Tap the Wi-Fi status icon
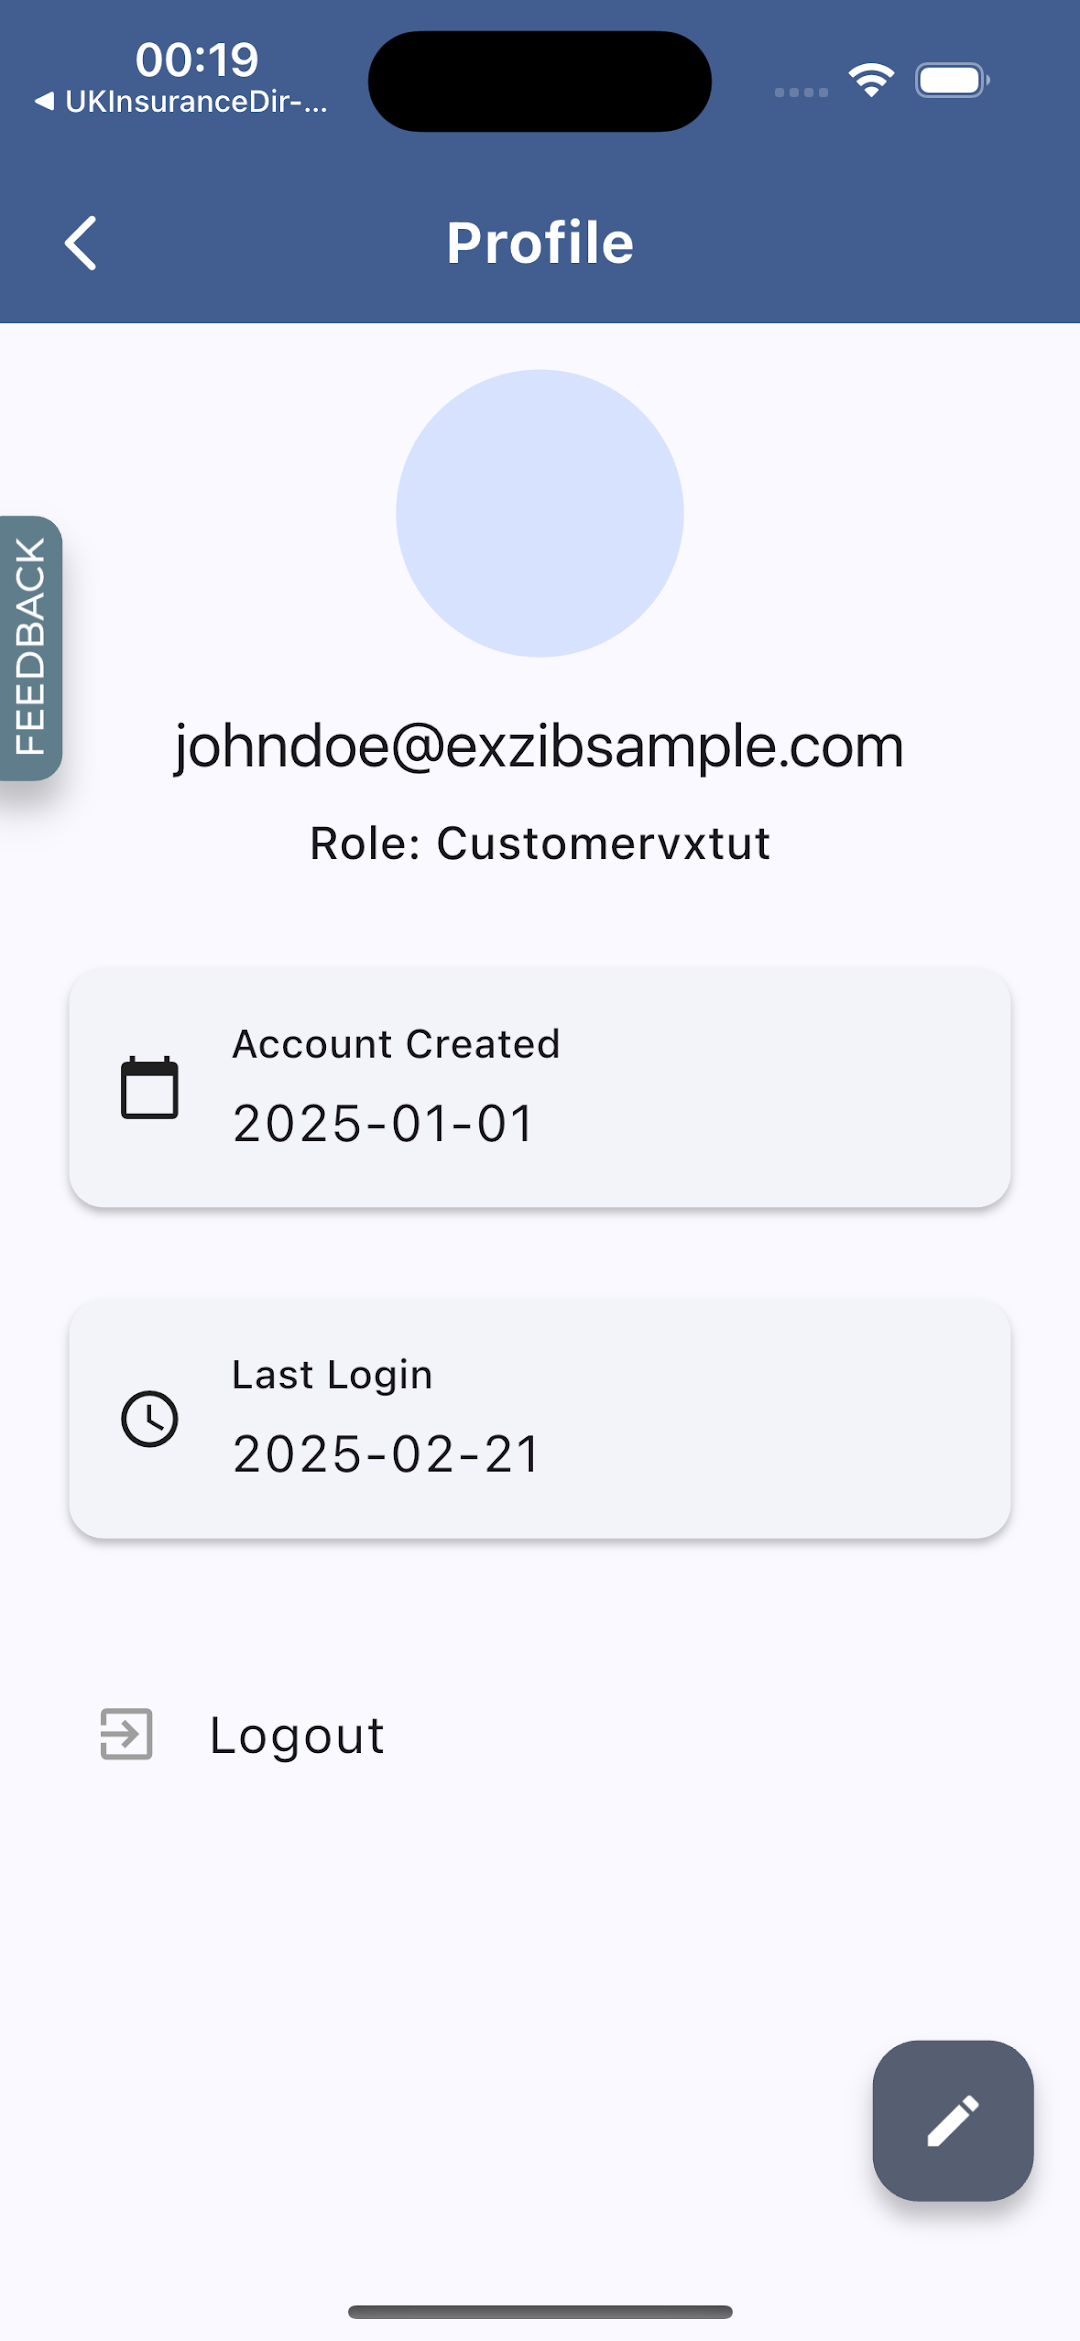Image resolution: width=1080 pixels, height=2341 pixels. [x=871, y=80]
